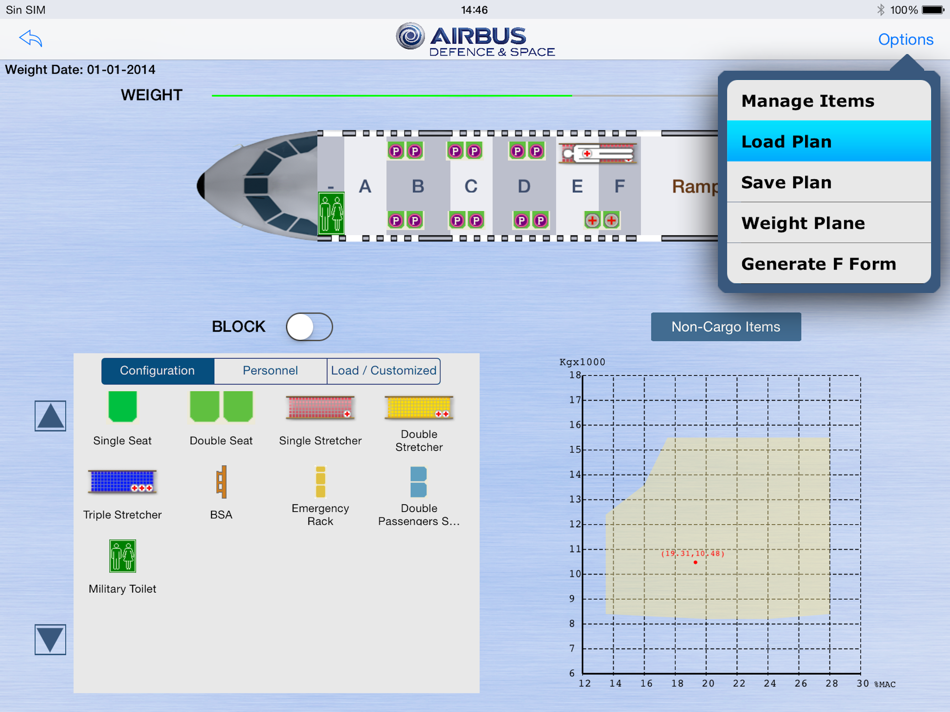This screenshot has height=712, width=950.
Task: Tap the lower double seat in section B
Action: click(405, 220)
